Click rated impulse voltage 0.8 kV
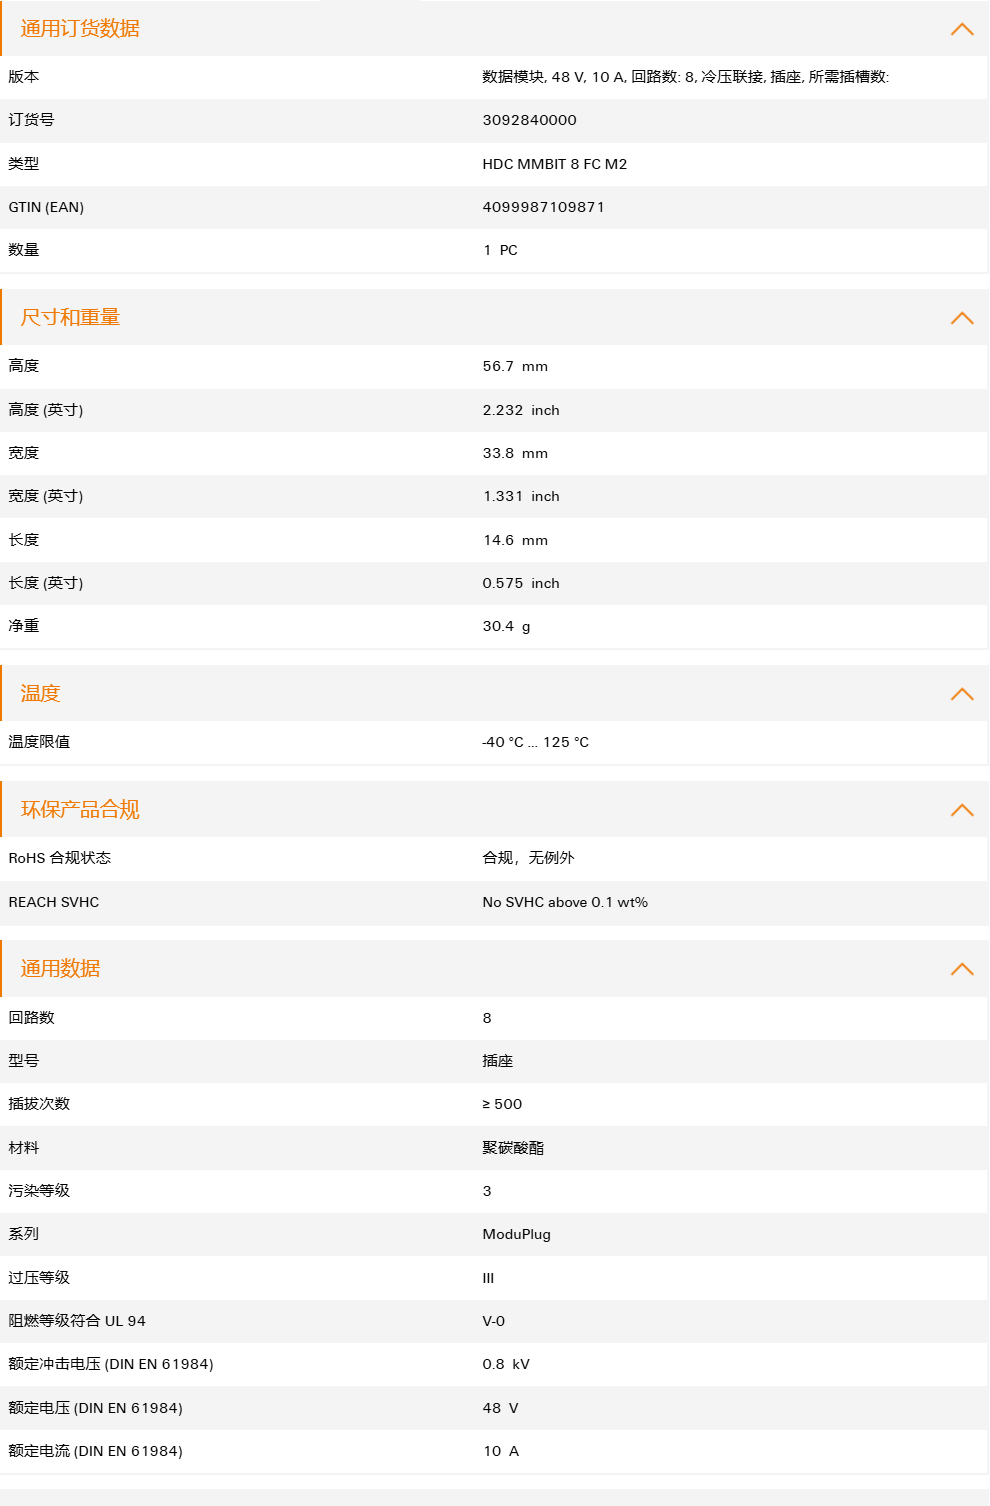The width and height of the screenshot is (990, 1506). [x=506, y=1364]
